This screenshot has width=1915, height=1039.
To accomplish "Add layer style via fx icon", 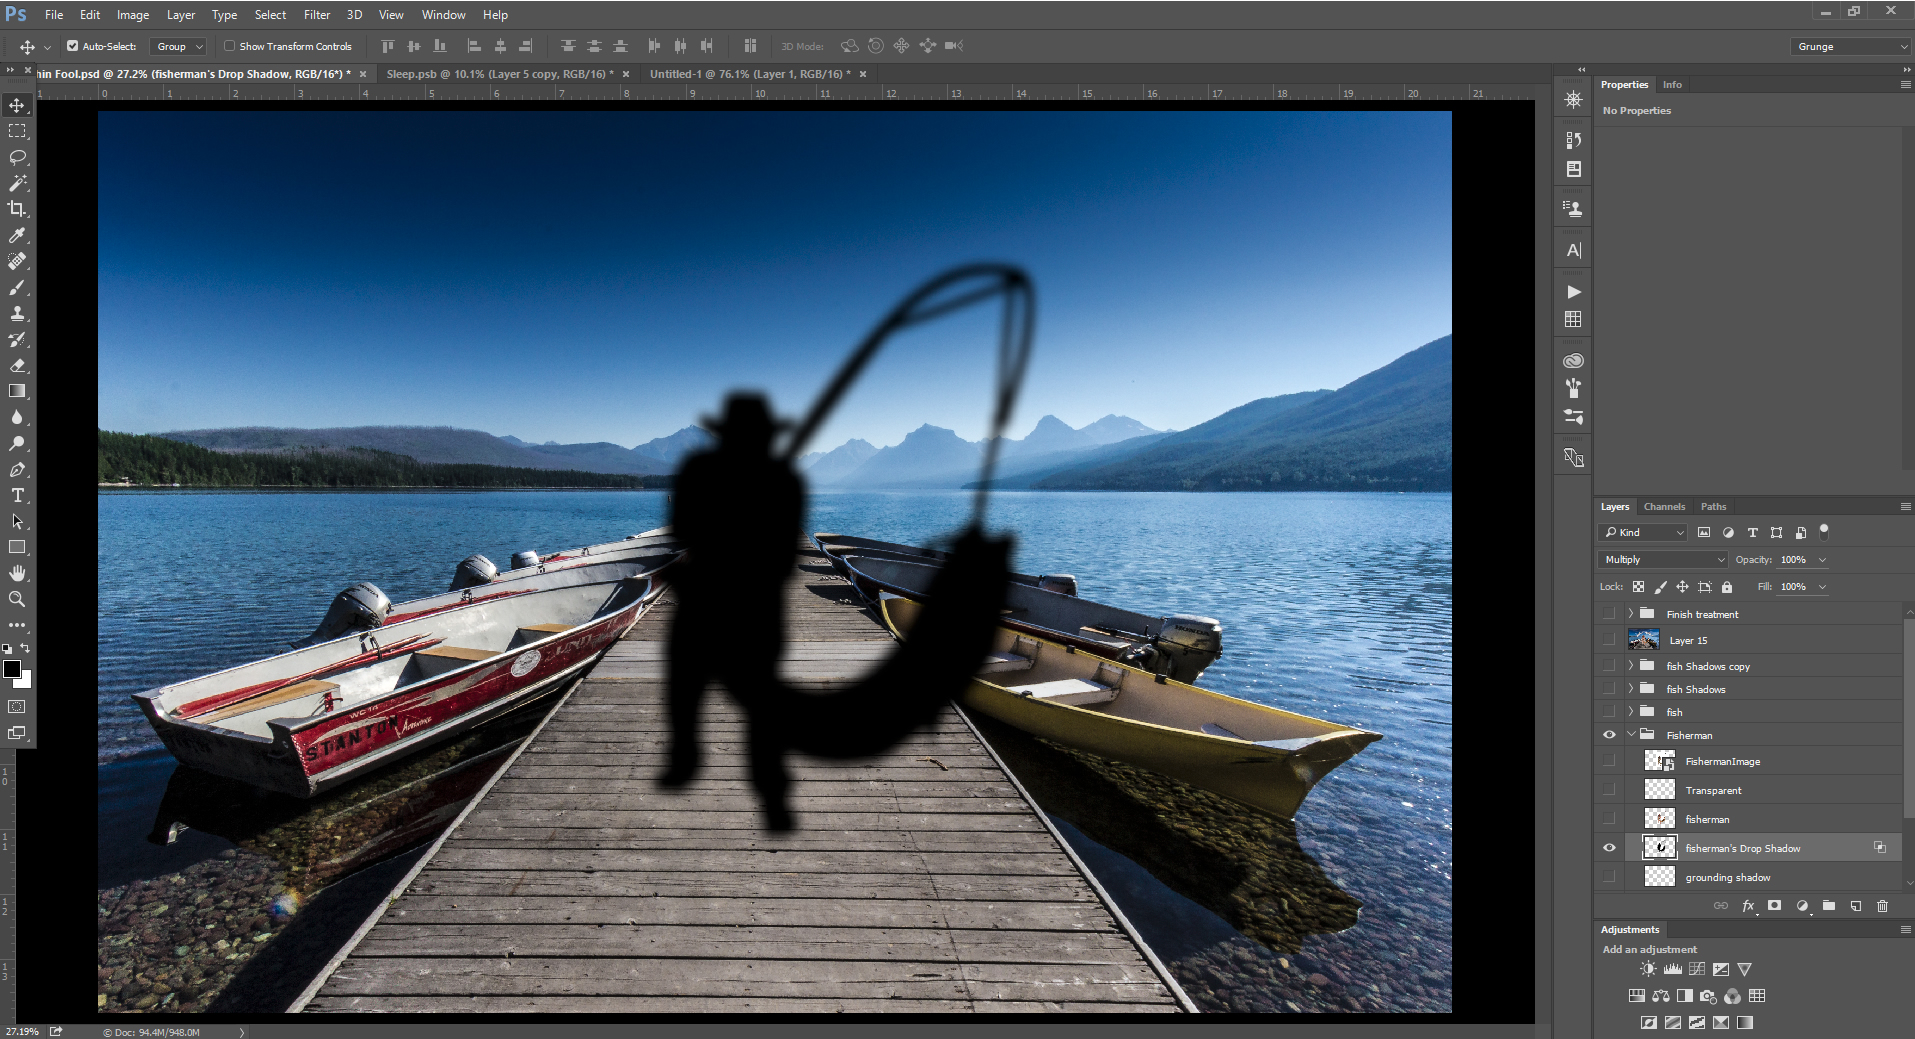I will point(1748,906).
